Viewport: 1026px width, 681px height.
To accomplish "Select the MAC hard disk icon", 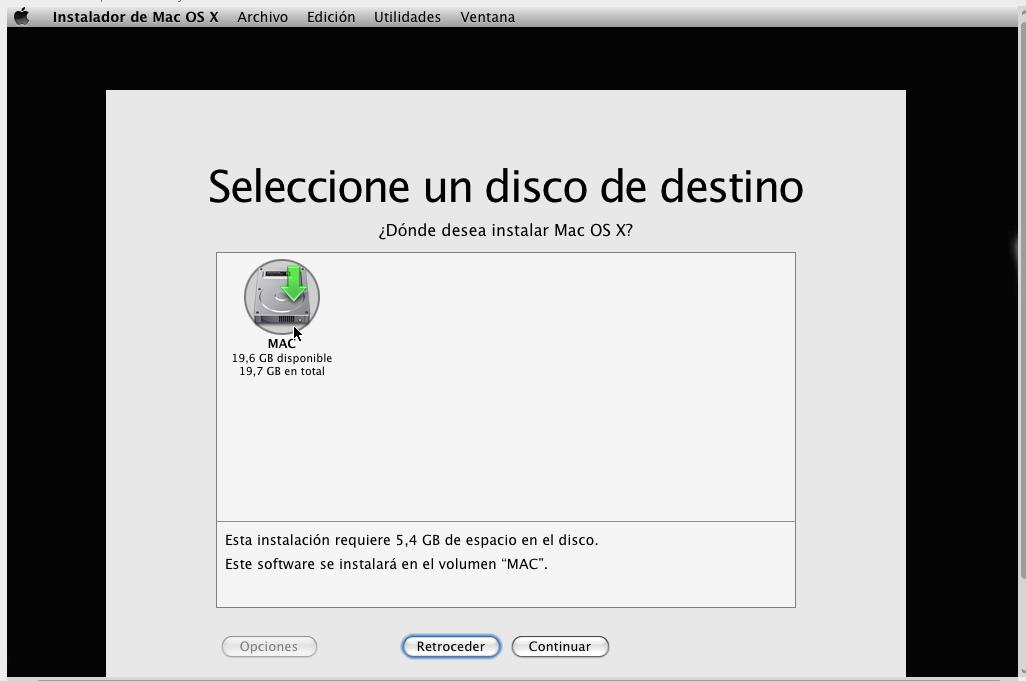I will [282, 297].
